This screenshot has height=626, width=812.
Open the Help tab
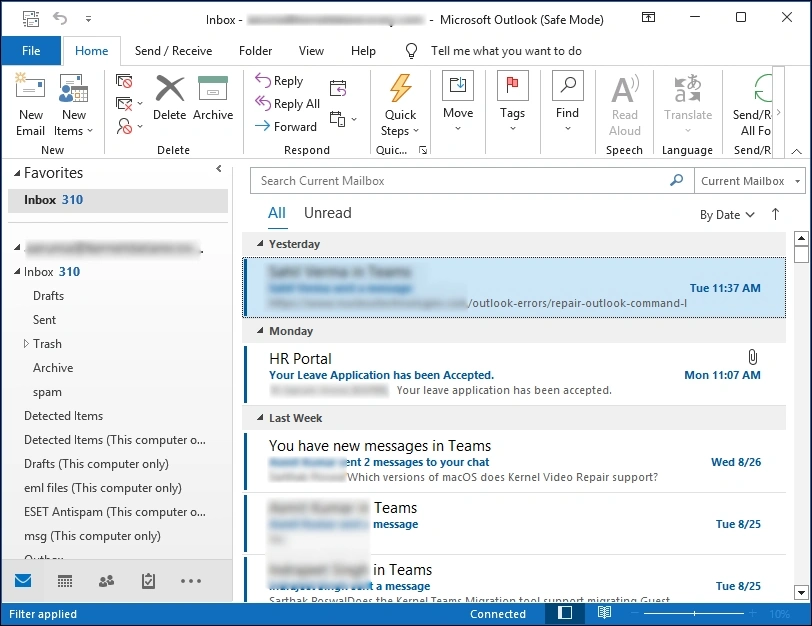363,51
